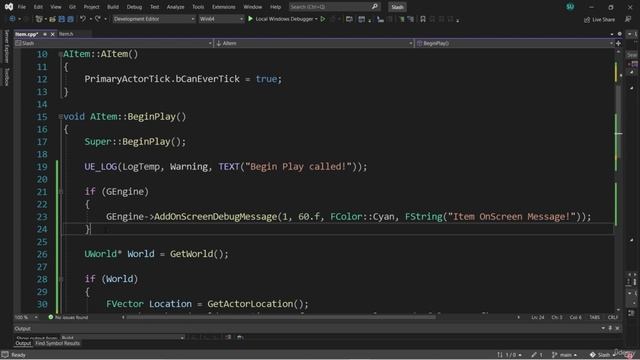Open the Toolbox side tab
Image resolution: width=640 pixels, height=360 pixels.
pyautogui.click(x=6, y=77)
